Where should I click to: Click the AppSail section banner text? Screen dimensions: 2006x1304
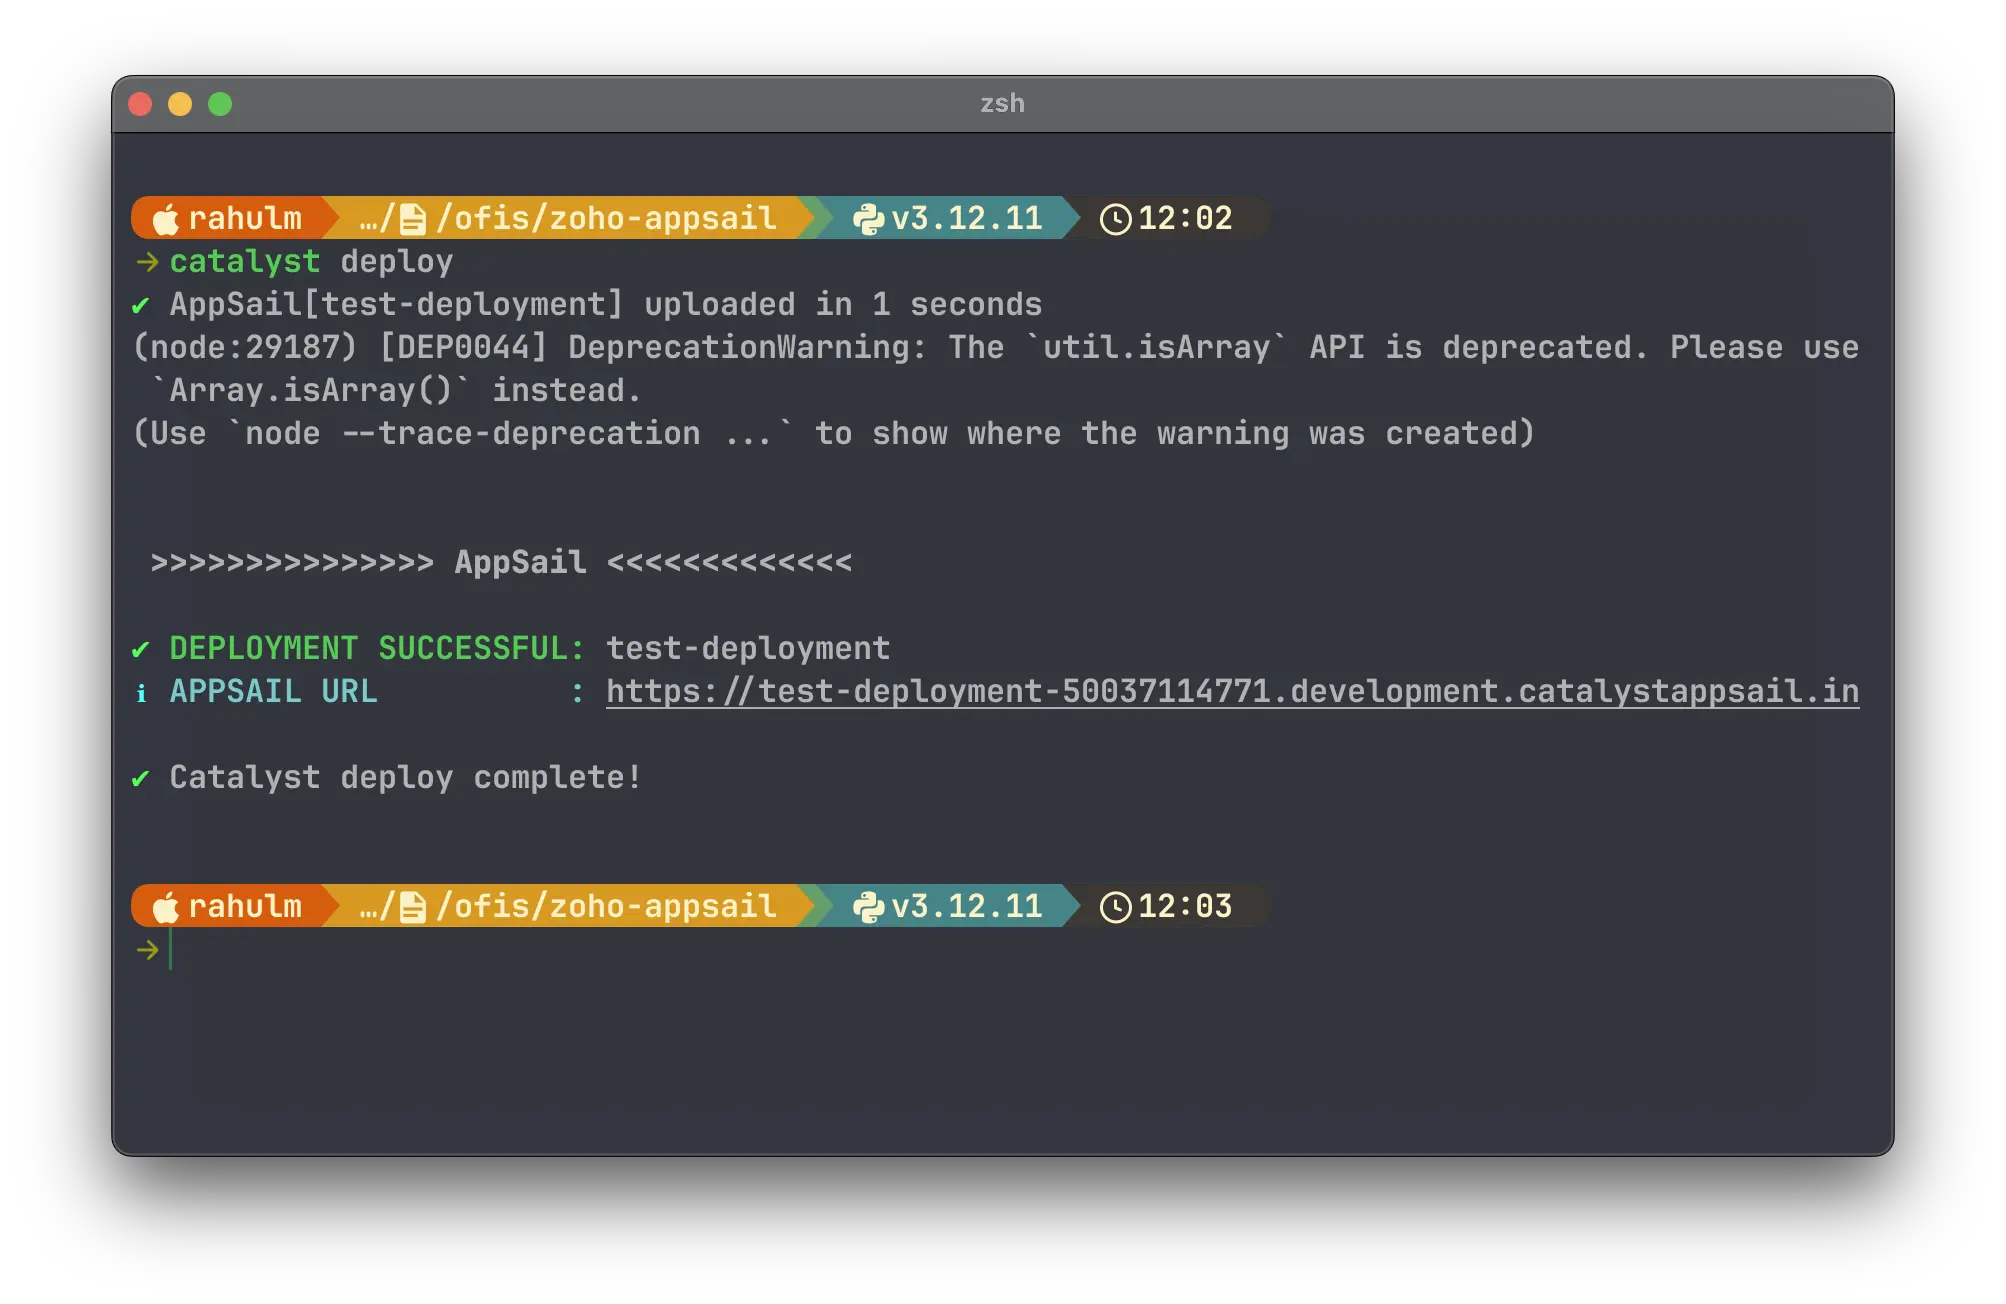(x=520, y=561)
